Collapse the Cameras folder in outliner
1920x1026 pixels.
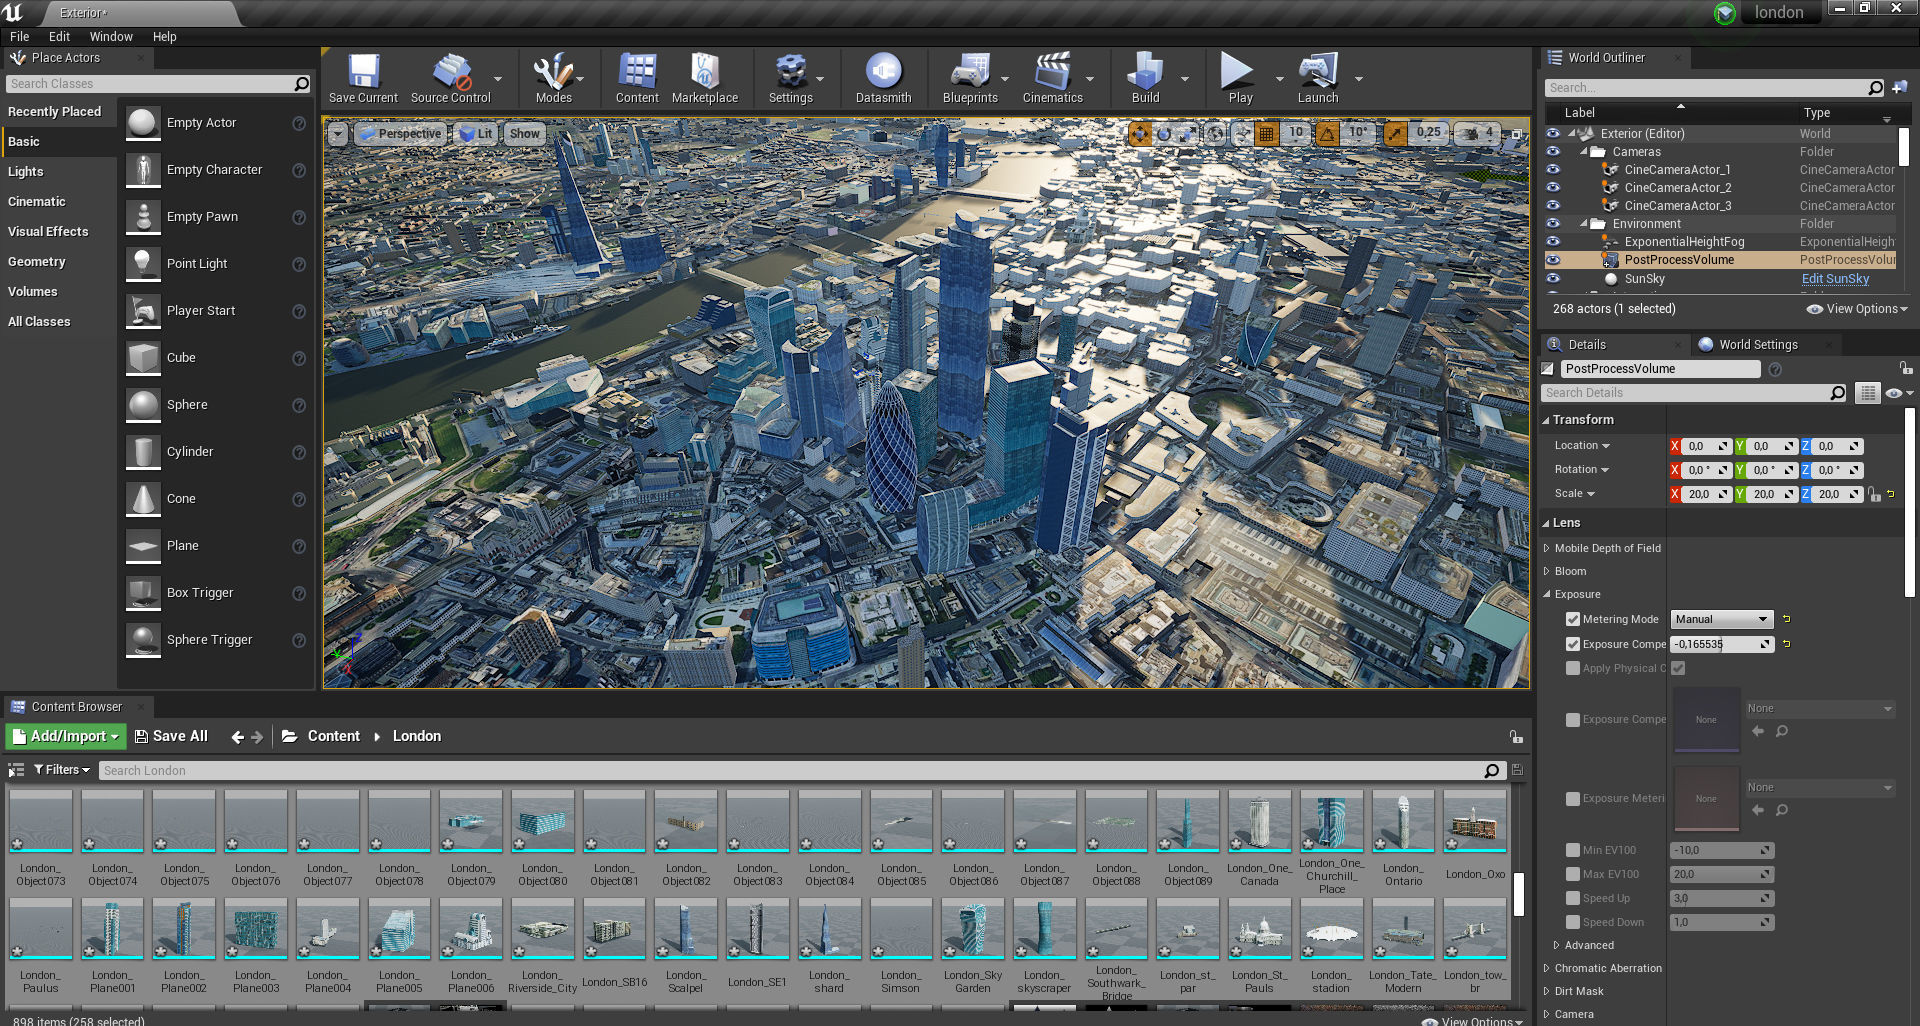point(1583,152)
